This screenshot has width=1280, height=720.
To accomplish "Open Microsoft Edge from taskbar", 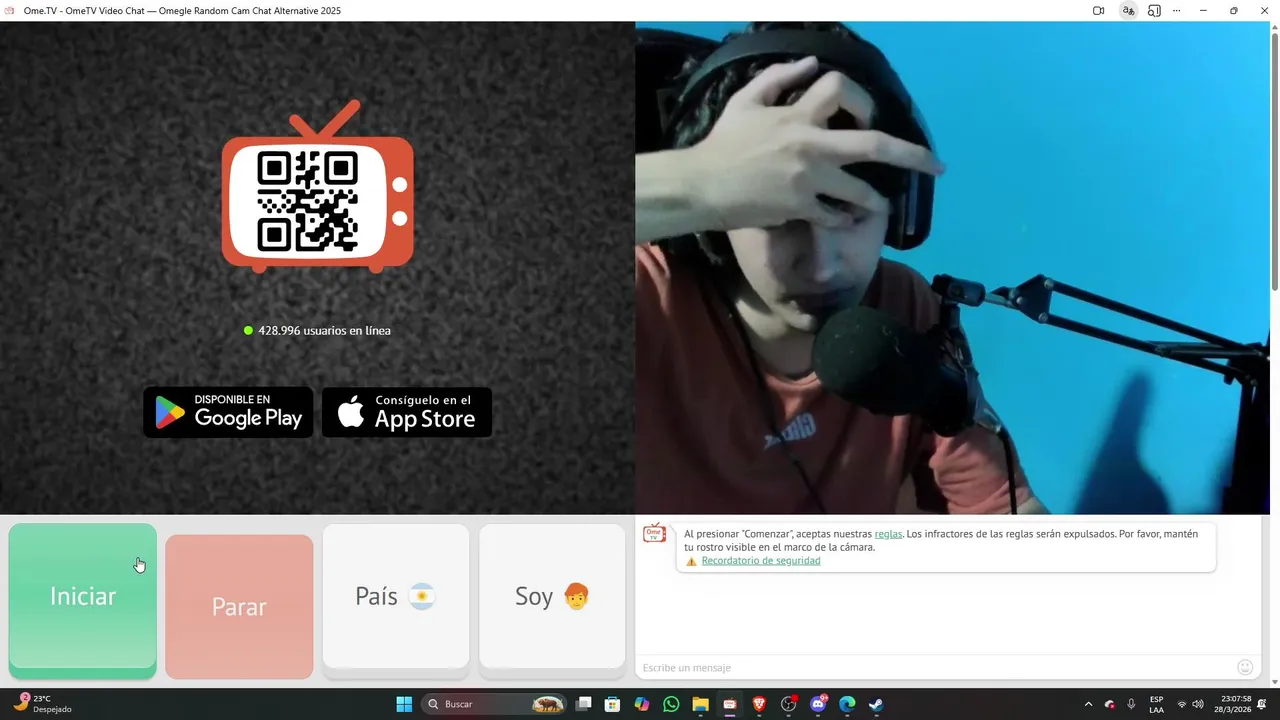I will (x=847, y=704).
